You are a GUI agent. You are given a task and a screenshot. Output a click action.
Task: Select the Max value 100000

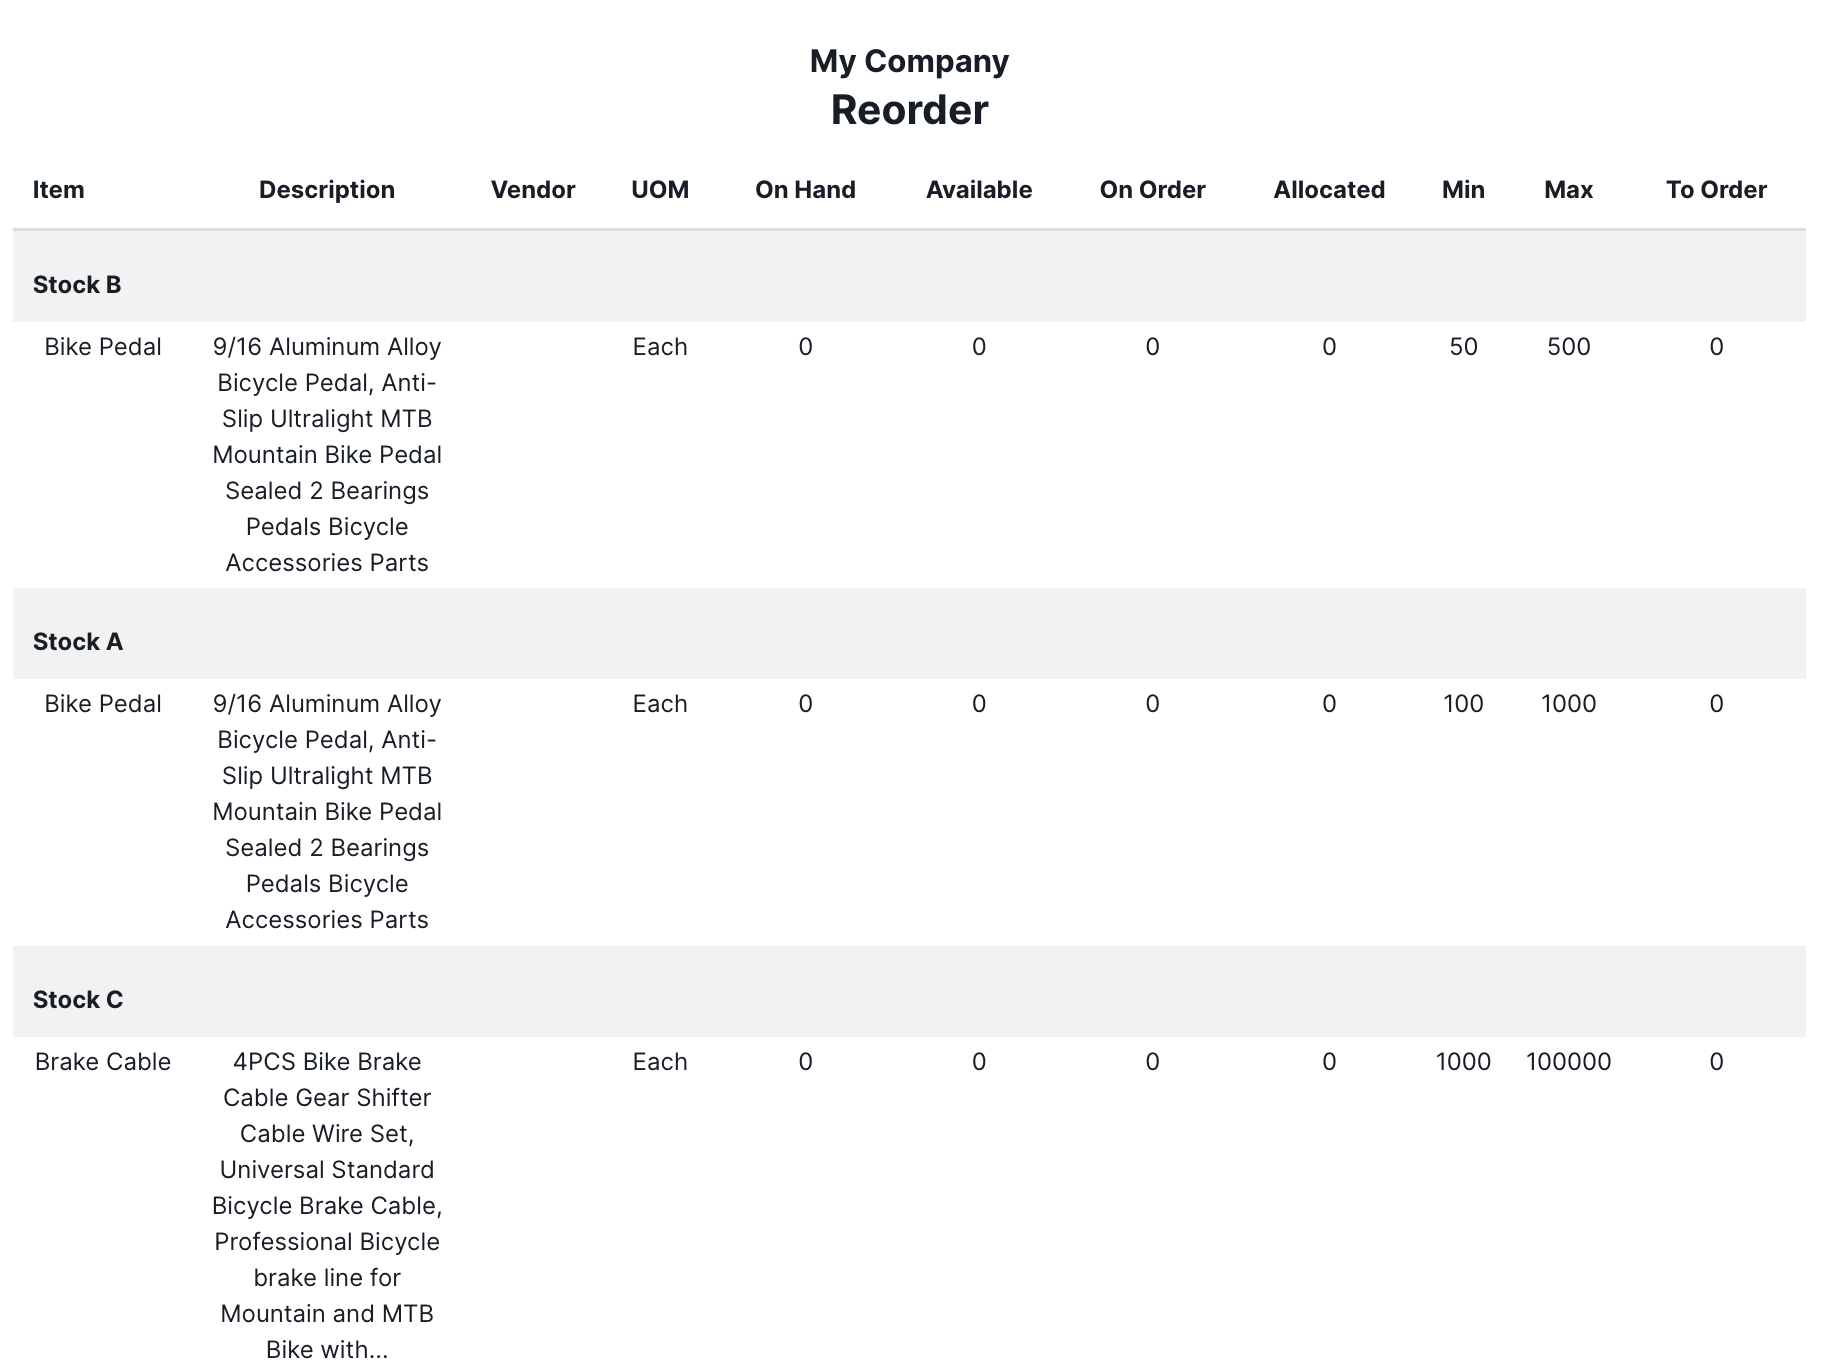[x=1568, y=1062]
